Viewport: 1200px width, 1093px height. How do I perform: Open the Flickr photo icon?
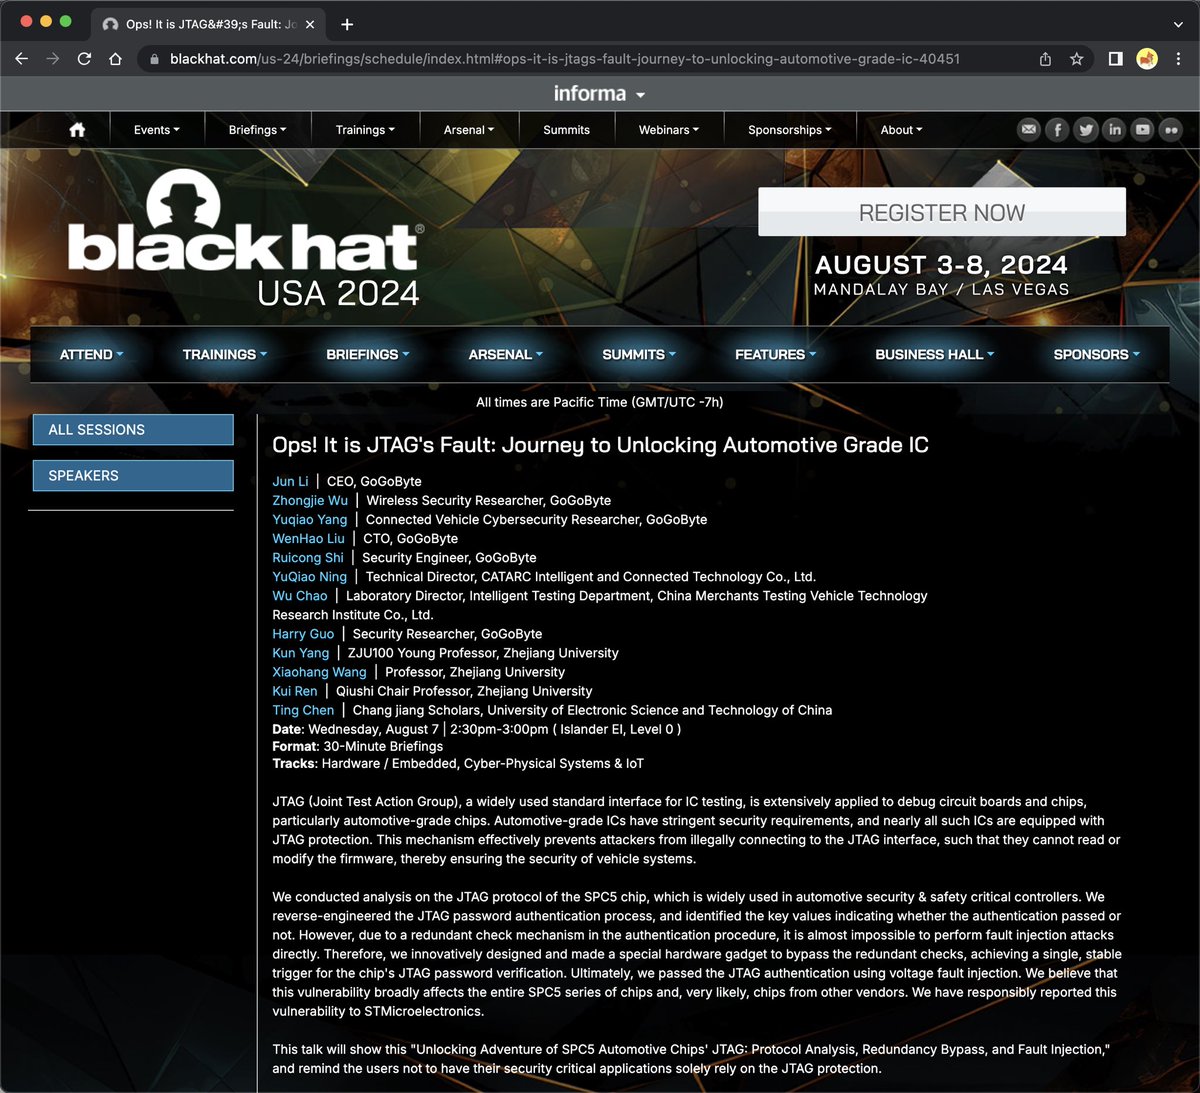(x=1171, y=129)
